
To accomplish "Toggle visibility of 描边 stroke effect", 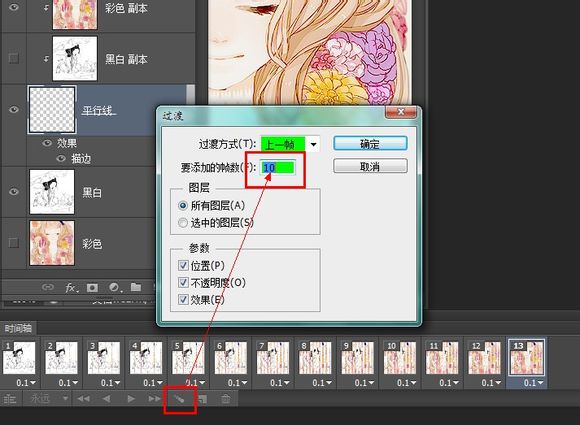I will click(x=61, y=159).
